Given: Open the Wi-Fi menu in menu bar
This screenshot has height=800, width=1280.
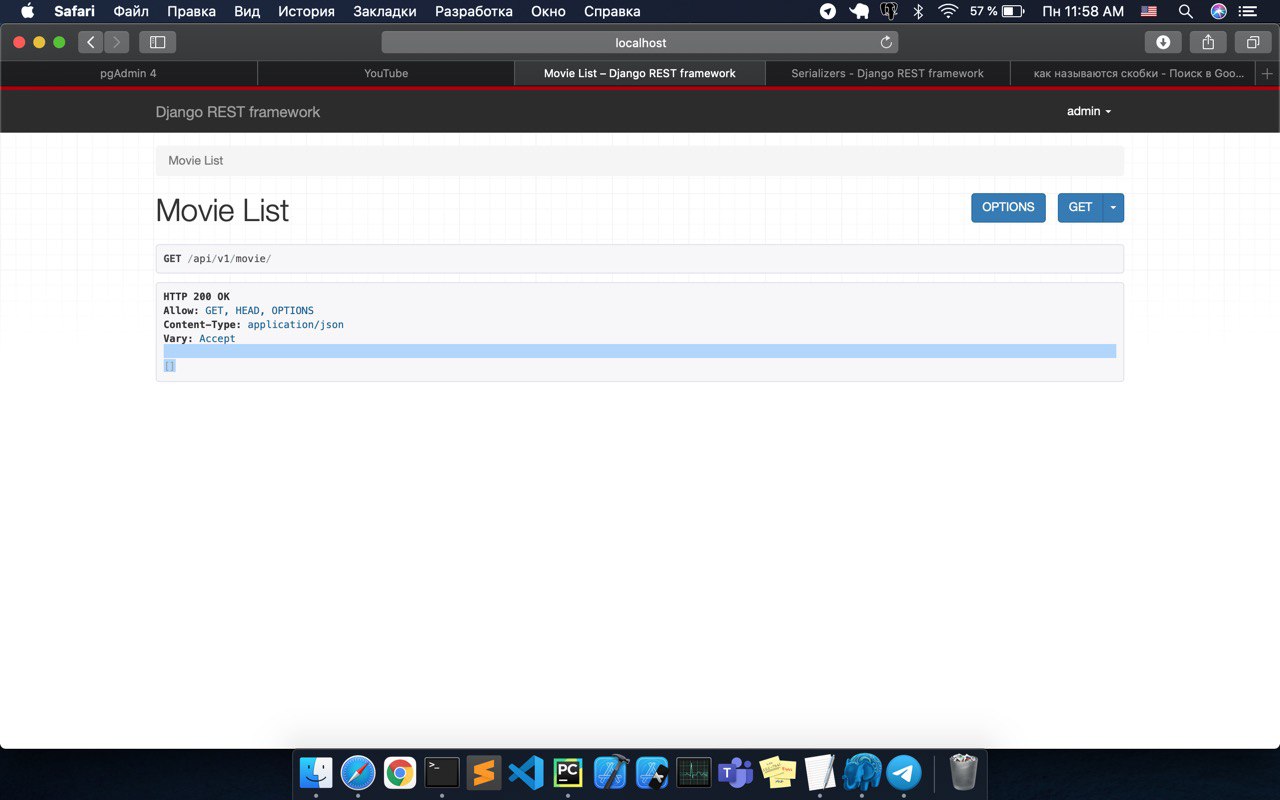Looking at the screenshot, I should pyautogui.click(x=948, y=12).
